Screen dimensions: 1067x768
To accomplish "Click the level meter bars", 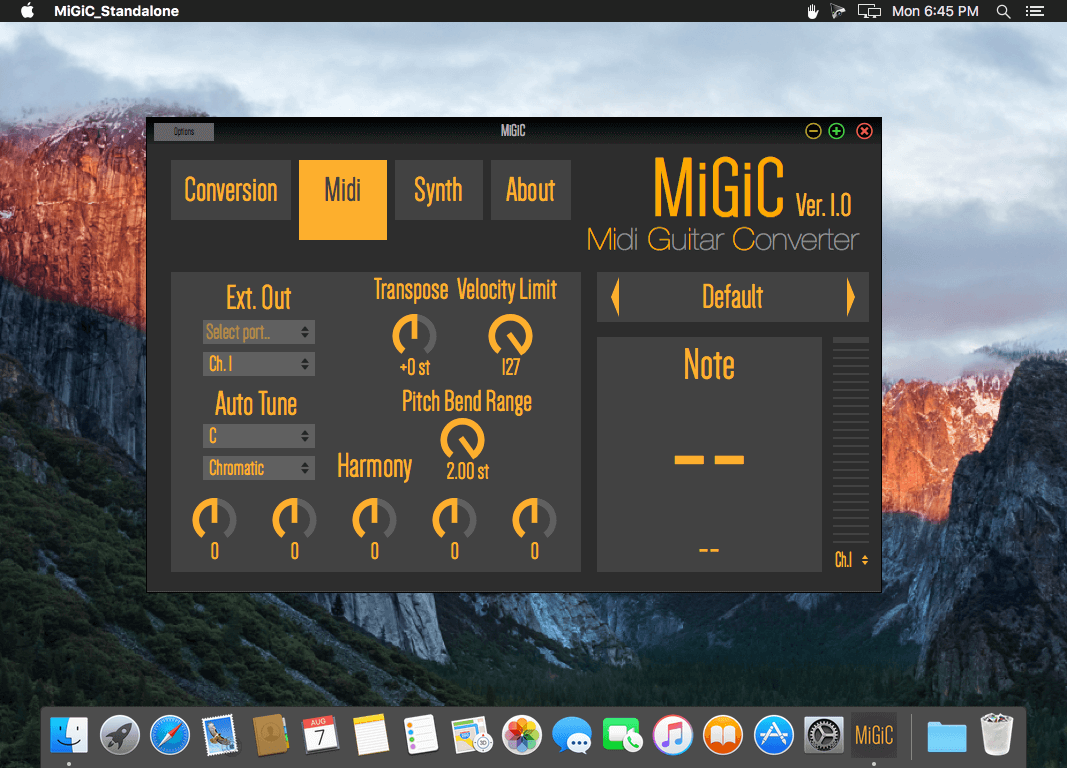I will (851, 440).
